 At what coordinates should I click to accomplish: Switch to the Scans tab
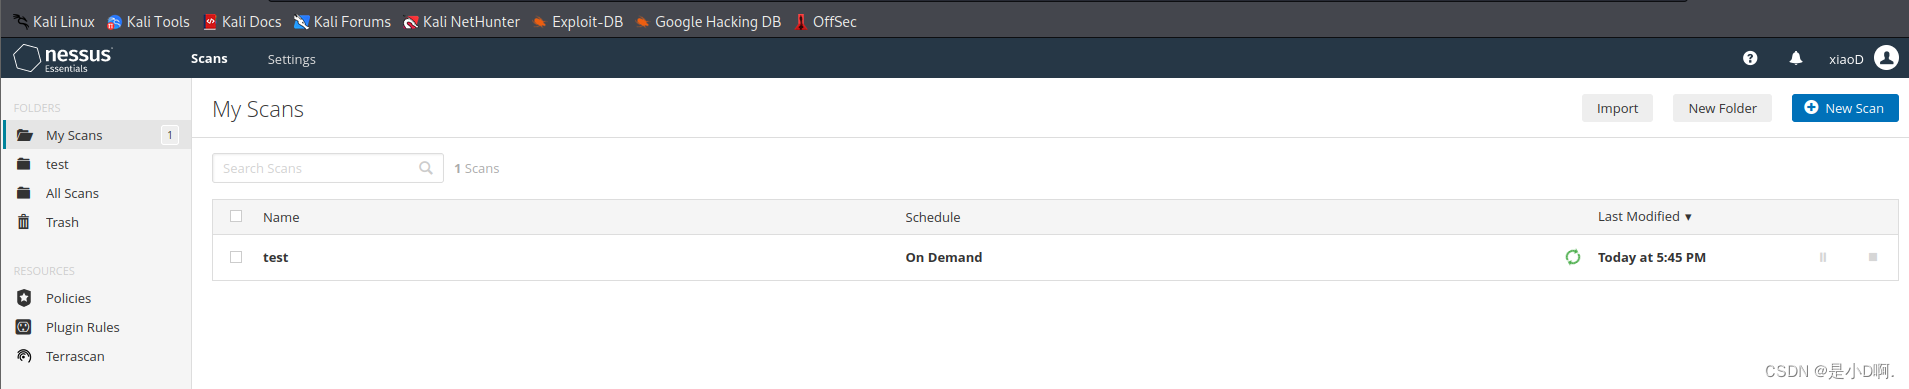click(209, 59)
